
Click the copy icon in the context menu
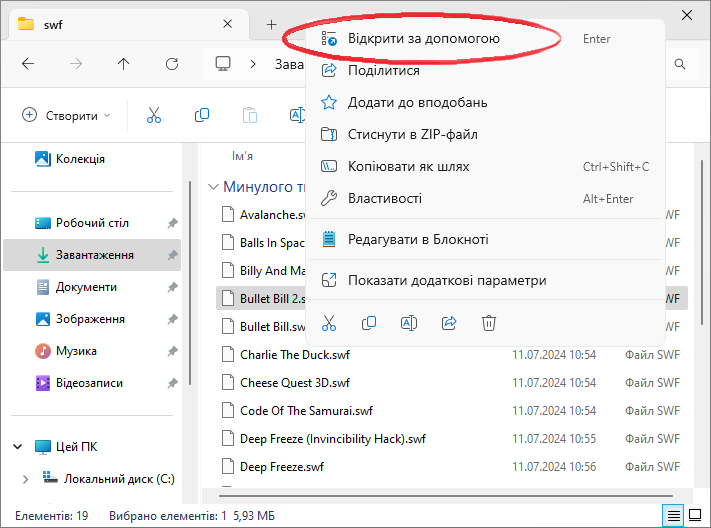369,323
